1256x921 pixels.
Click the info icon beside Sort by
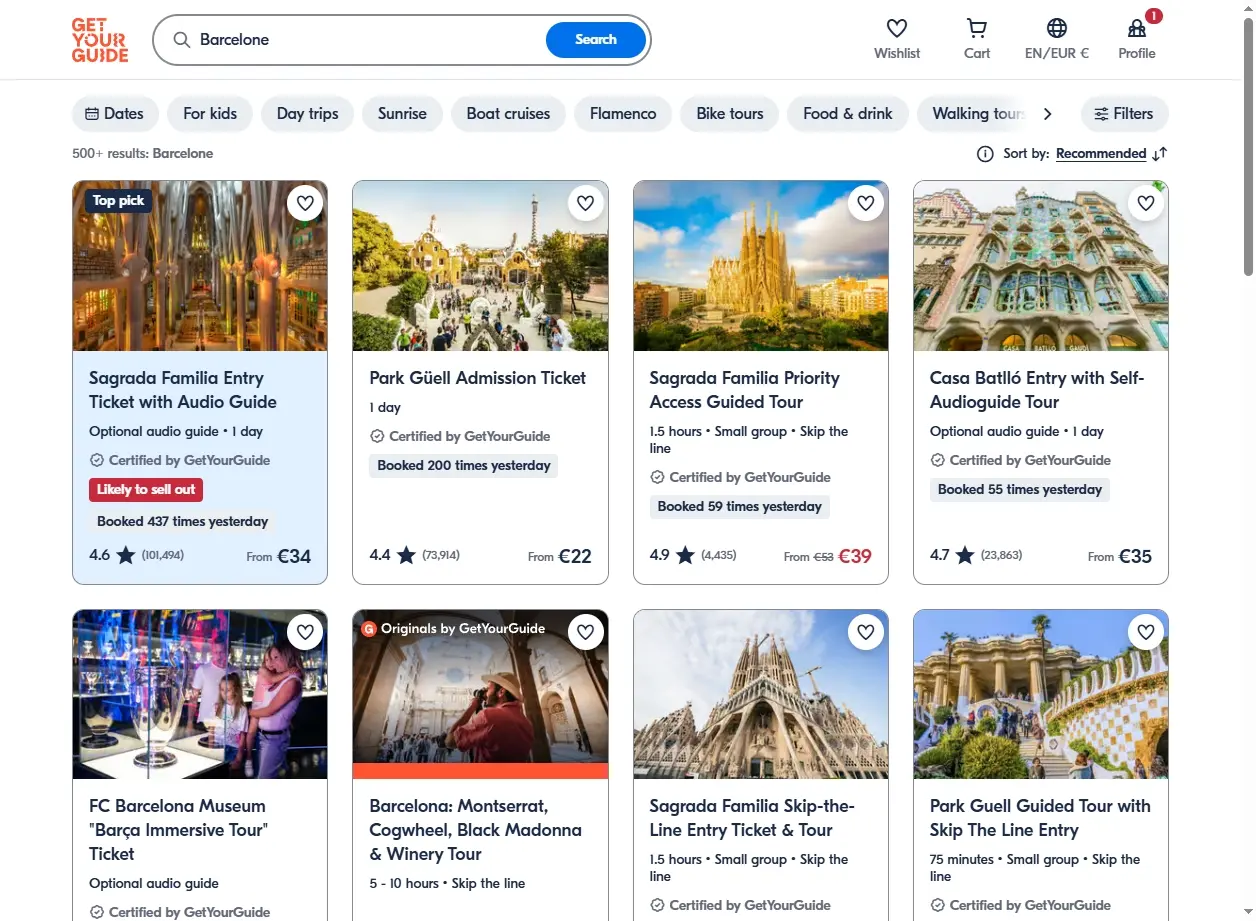tap(985, 154)
